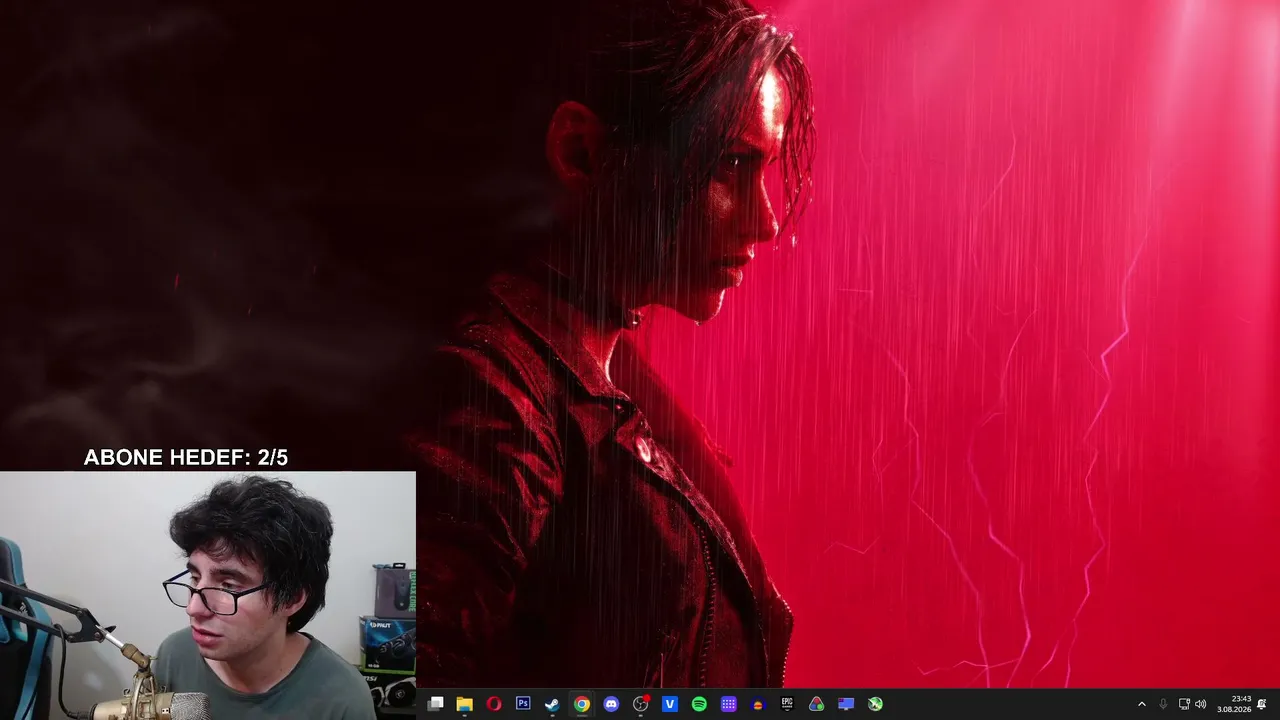Open the blue V app icon
This screenshot has width=1280, height=720.
tap(670, 704)
